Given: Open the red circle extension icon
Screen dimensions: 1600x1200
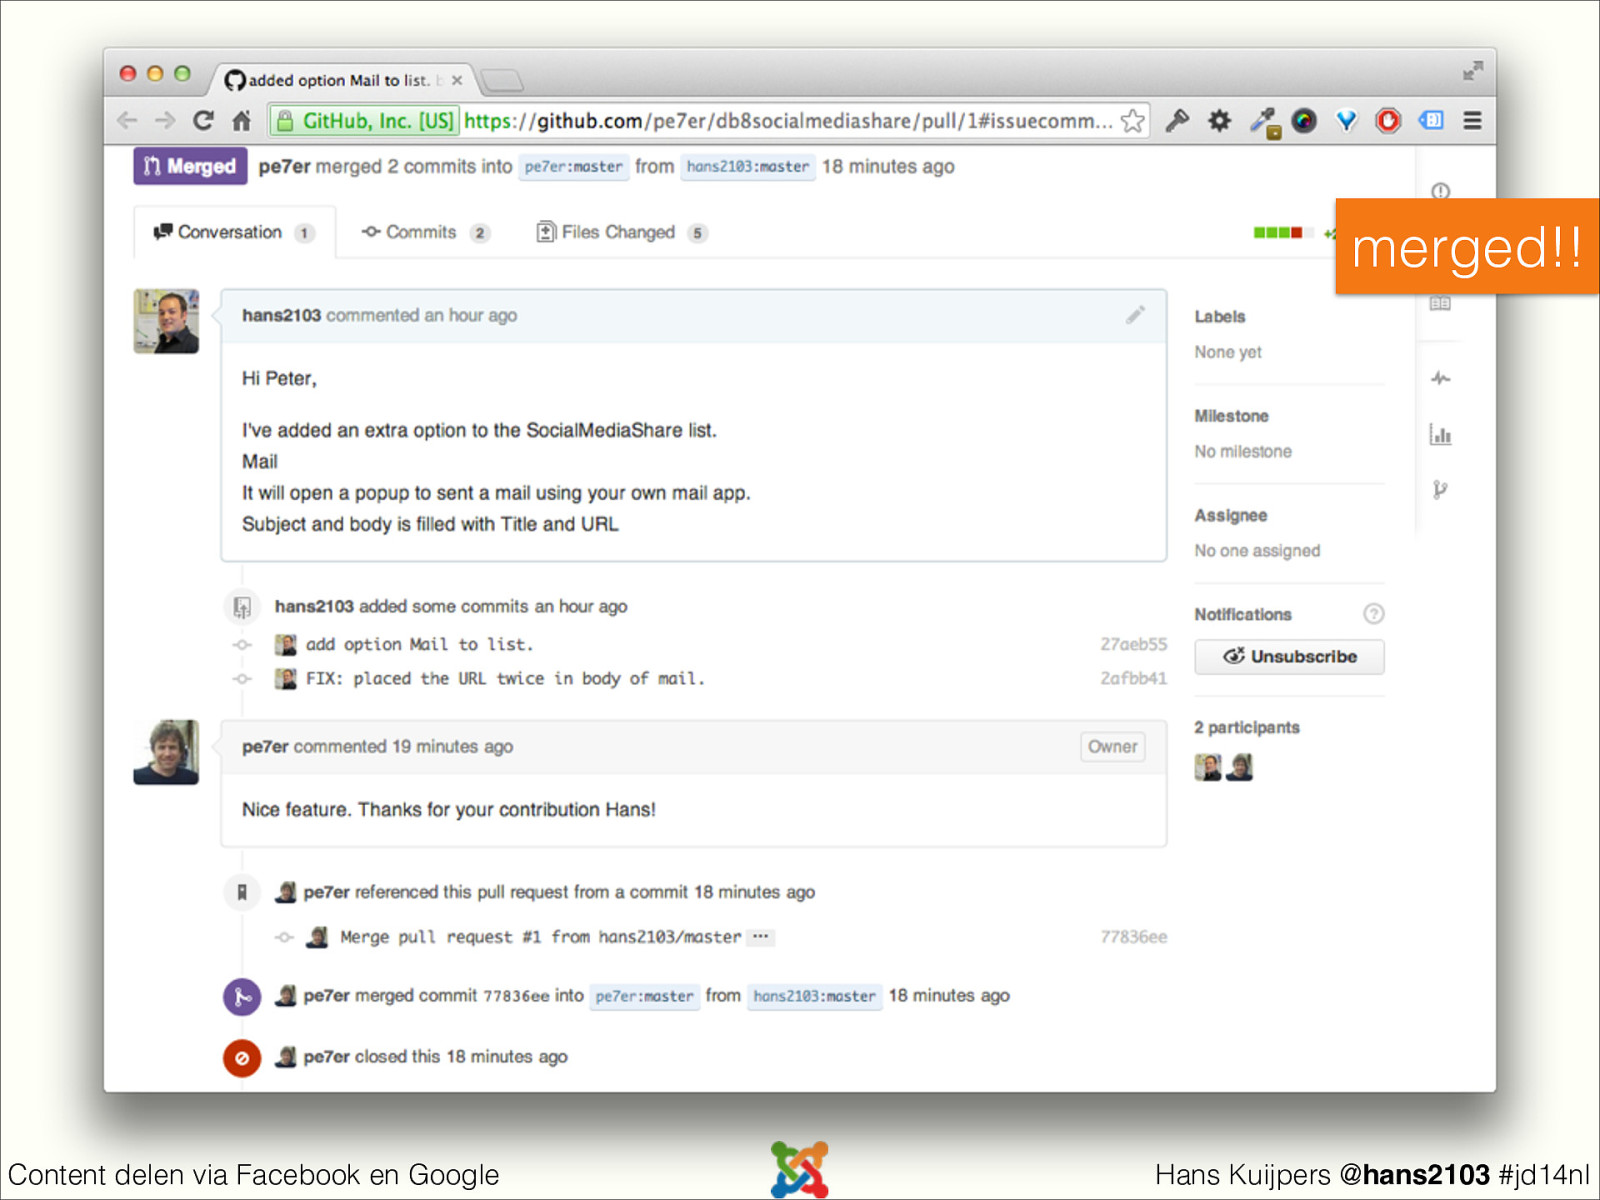Looking at the screenshot, I should [x=1388, y=121].
